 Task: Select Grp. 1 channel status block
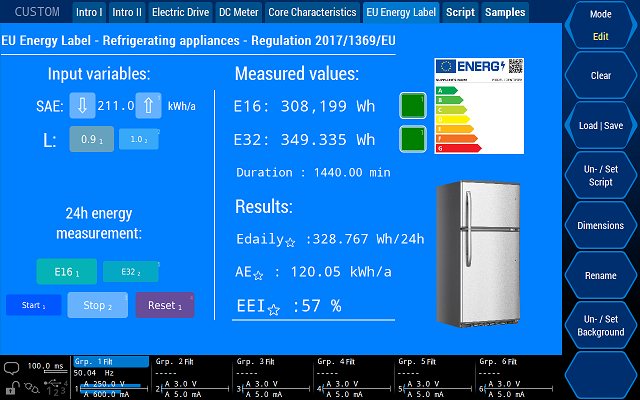click(112, 377)
